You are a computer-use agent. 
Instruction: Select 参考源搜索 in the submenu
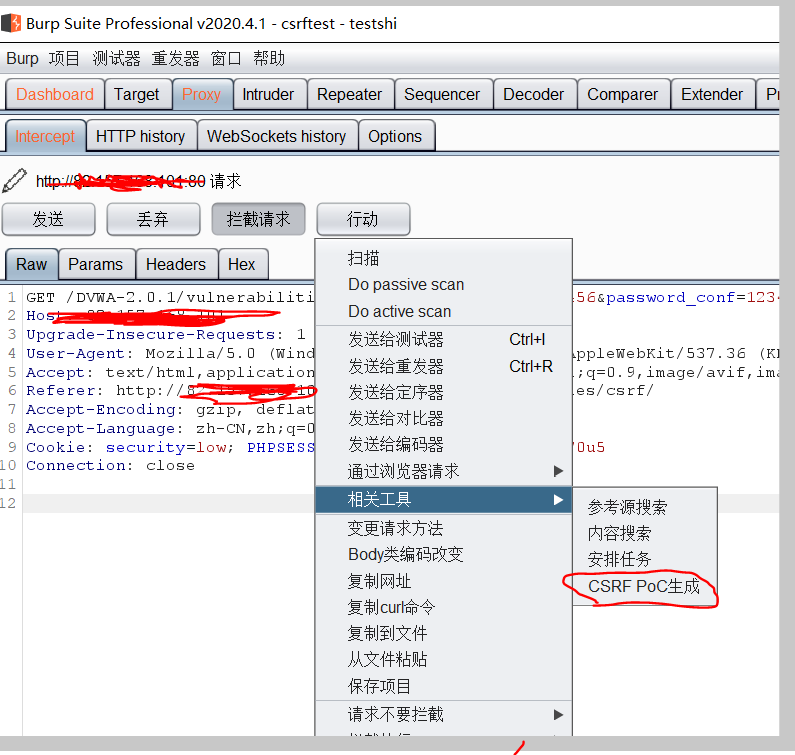(645, 507)
